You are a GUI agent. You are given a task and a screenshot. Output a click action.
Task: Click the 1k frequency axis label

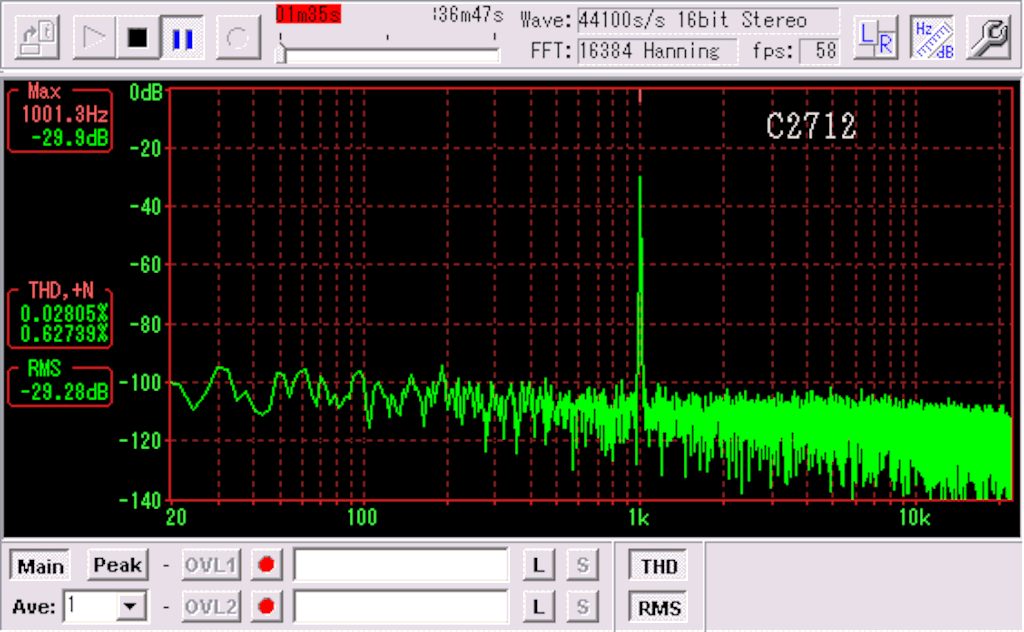tap(639, 518)
